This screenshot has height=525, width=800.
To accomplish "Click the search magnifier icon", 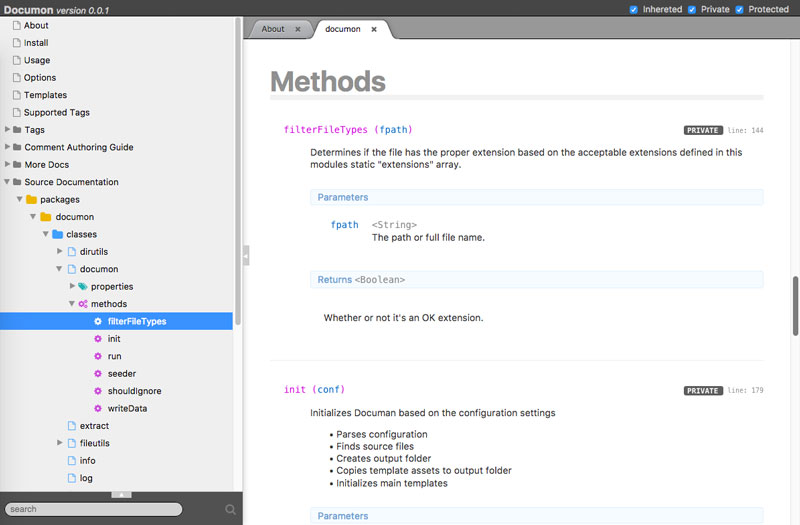I will 230,509.
